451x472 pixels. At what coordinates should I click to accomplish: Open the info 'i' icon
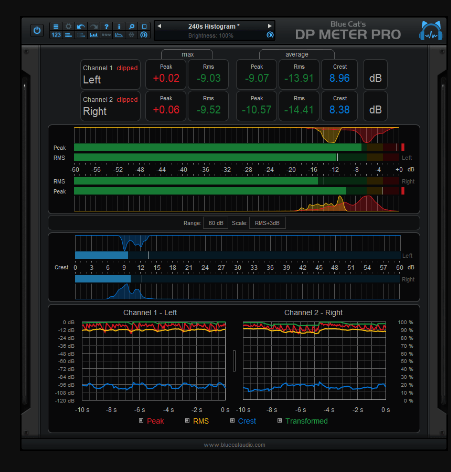pos(119,26)
